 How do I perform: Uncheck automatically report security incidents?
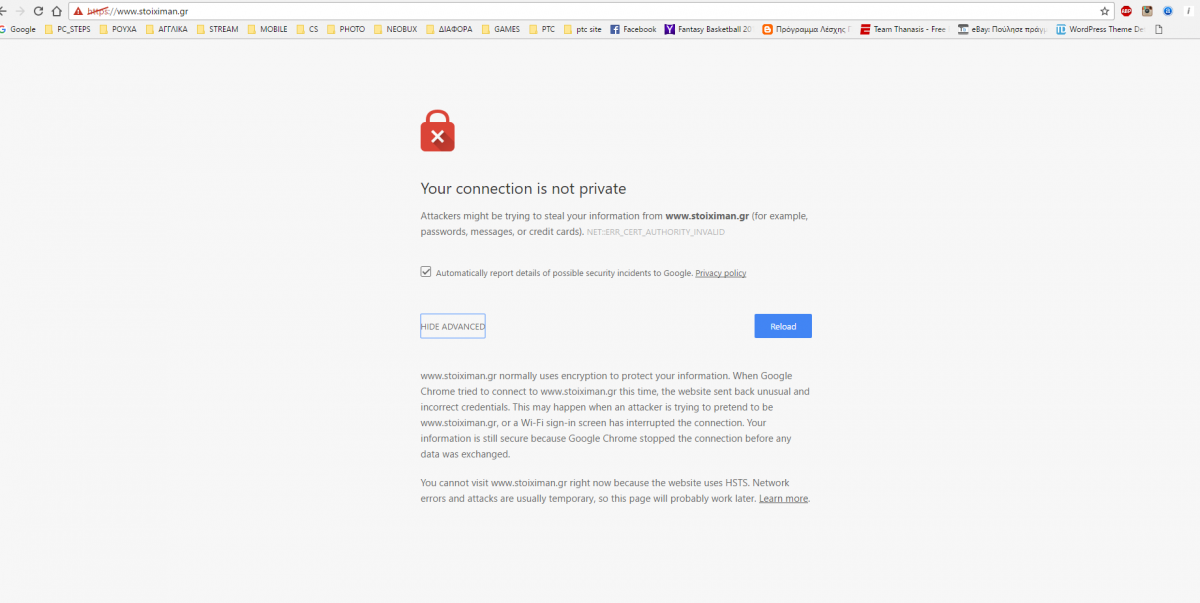point(426,272)
